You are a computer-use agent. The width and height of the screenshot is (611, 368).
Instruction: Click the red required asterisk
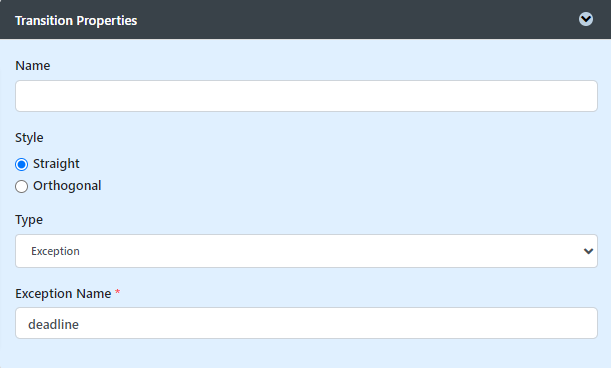[x=117, y=292]
